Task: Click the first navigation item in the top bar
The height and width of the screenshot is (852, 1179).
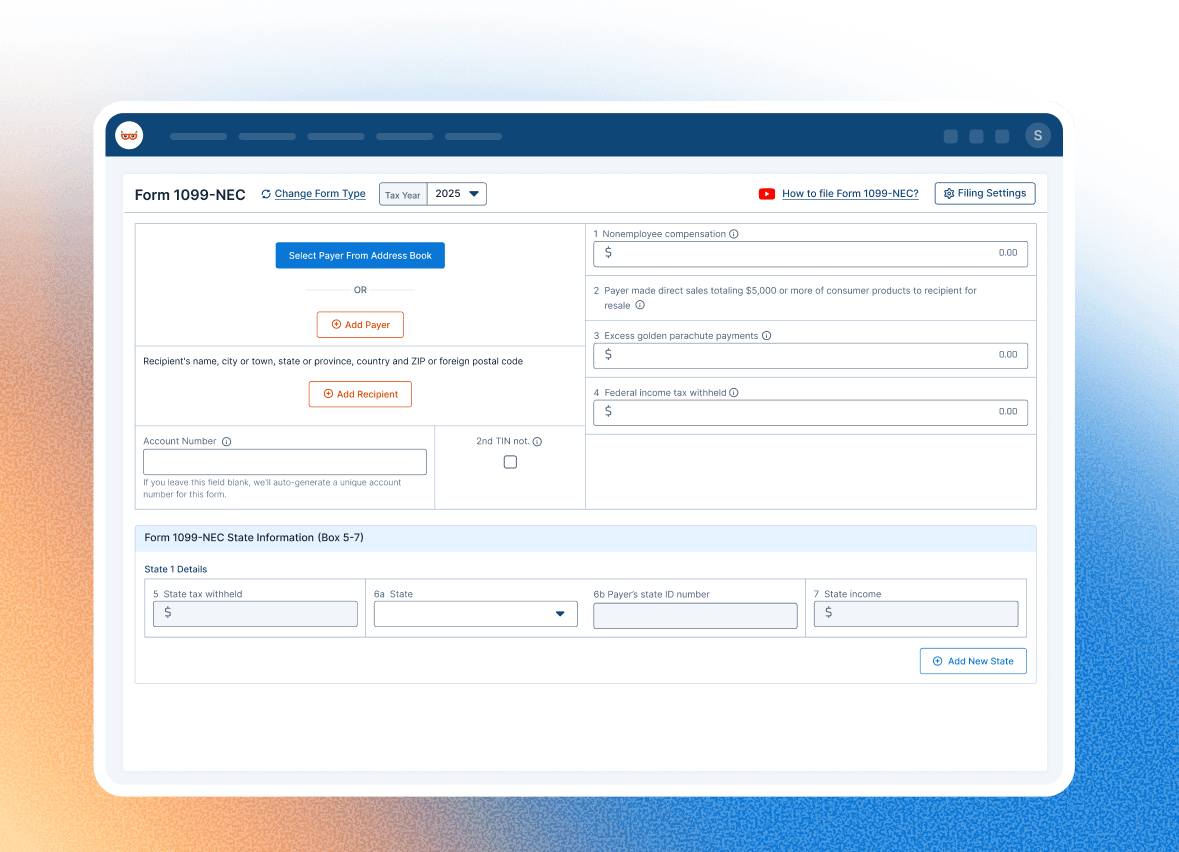Action: click(x=197, y=136)
